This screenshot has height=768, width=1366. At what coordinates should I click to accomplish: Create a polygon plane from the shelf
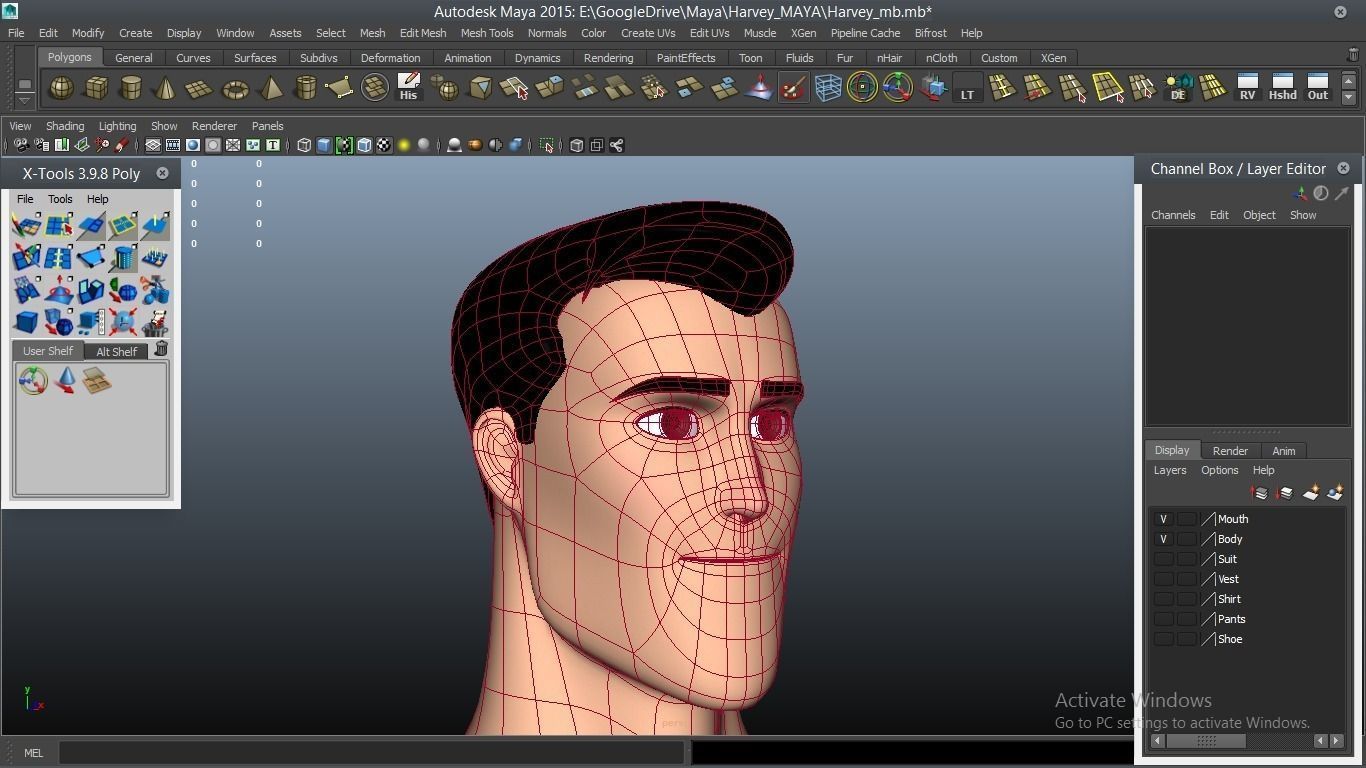pos(200,88)
